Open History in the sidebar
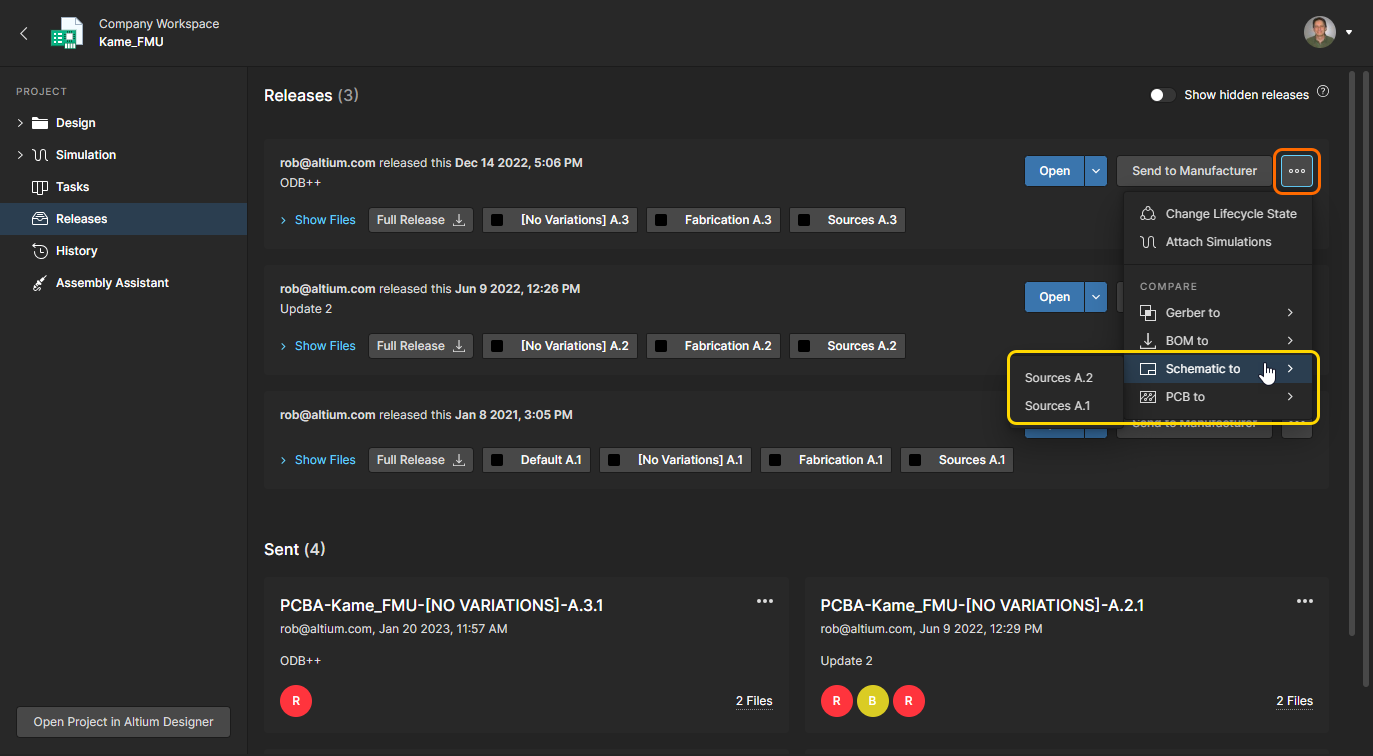This screenshot has height=756, width=1373. click(77, 251)
